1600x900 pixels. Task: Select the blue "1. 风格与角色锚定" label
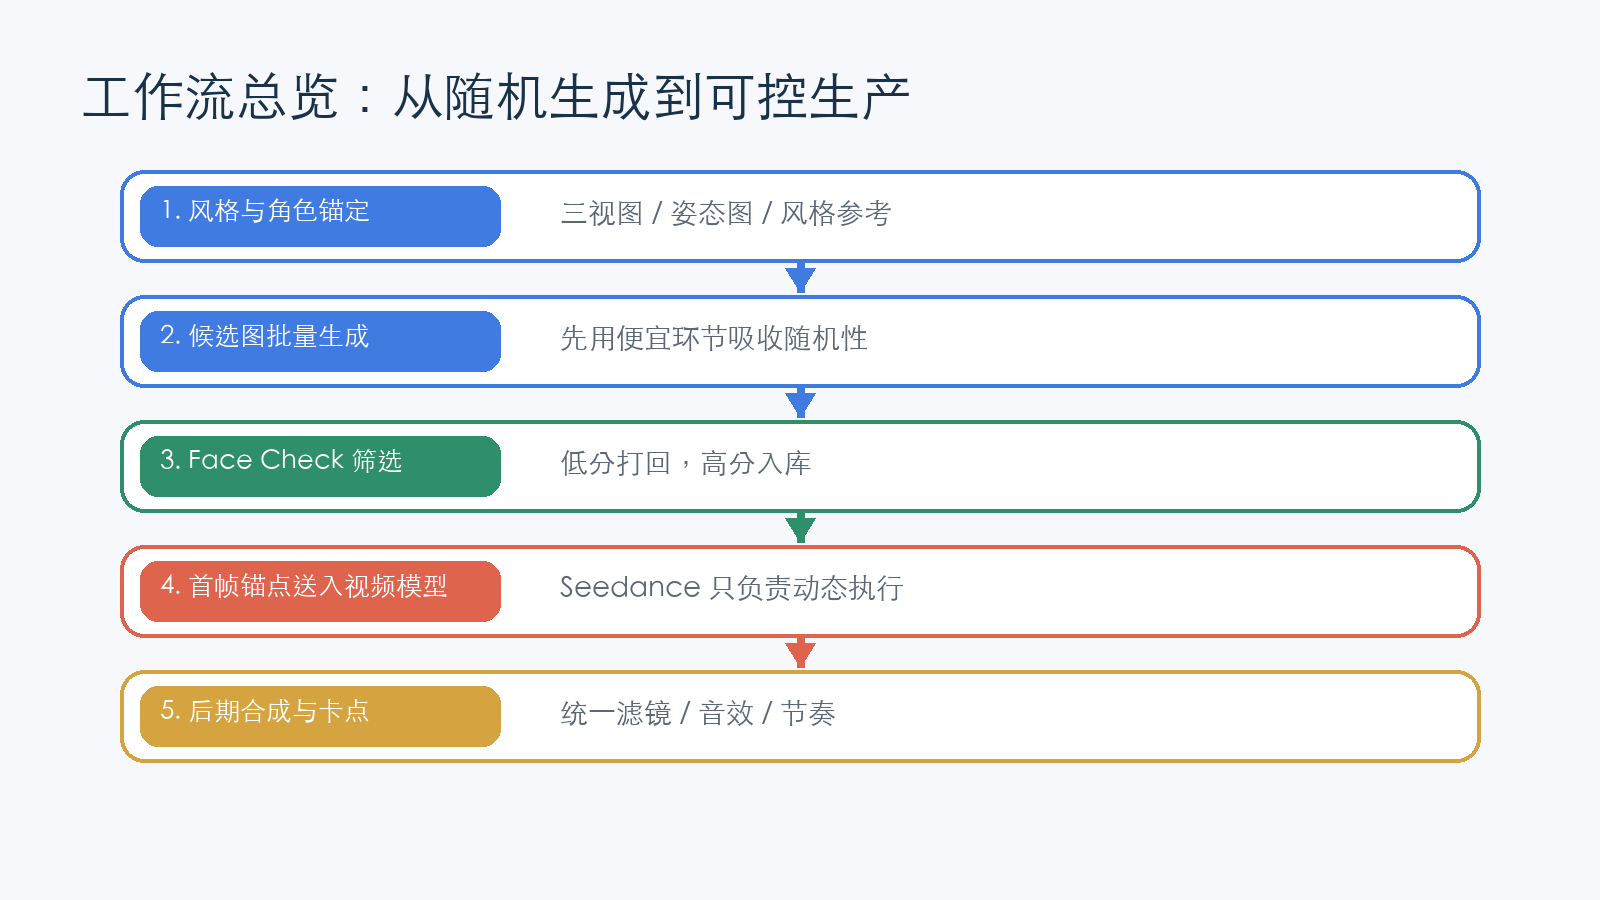click(x=320, y=216)
